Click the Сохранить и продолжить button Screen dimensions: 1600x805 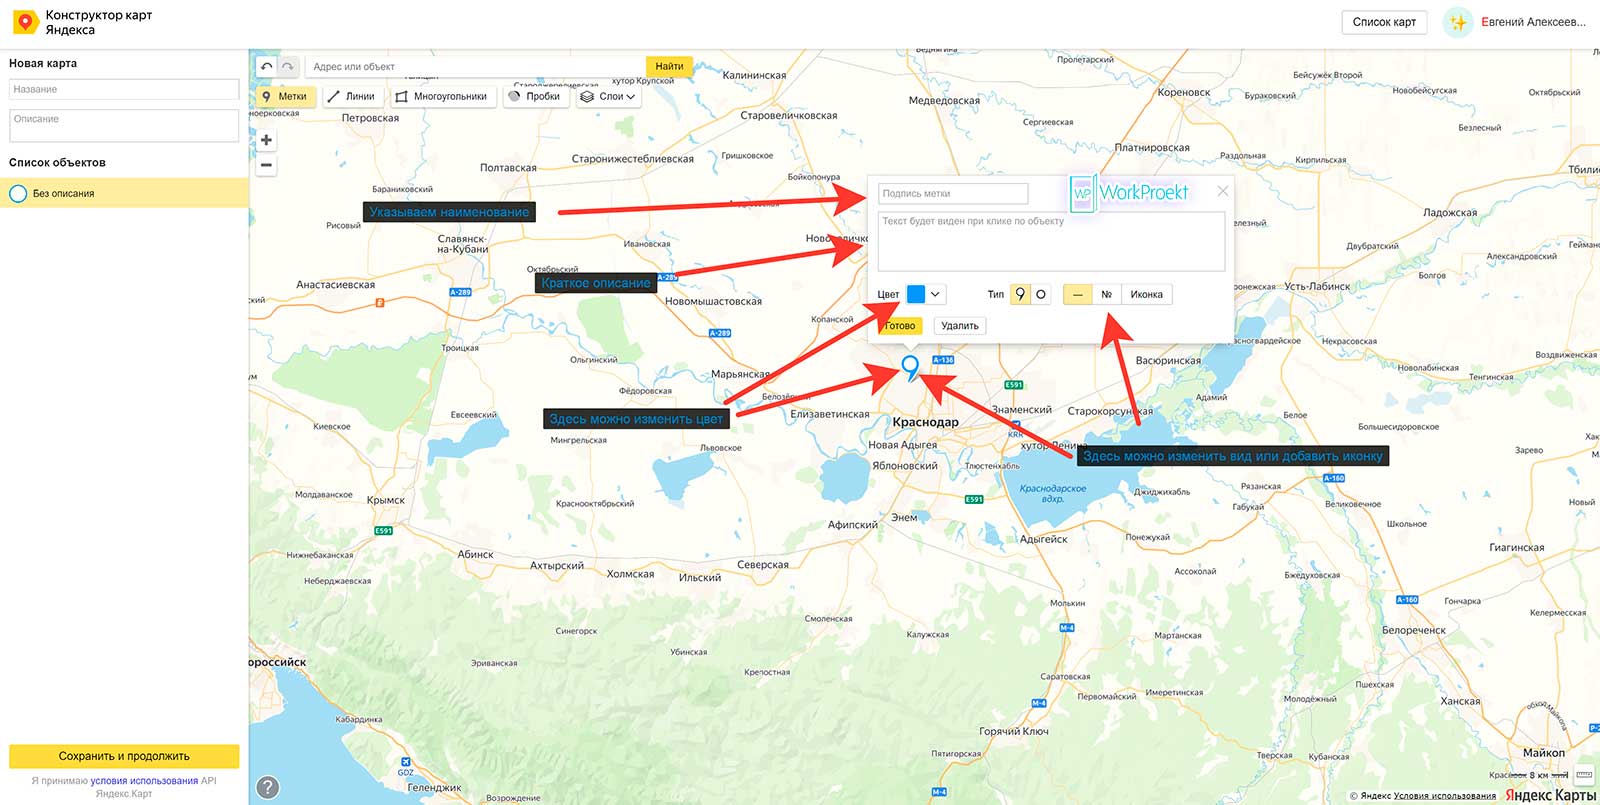pos(124,756)
